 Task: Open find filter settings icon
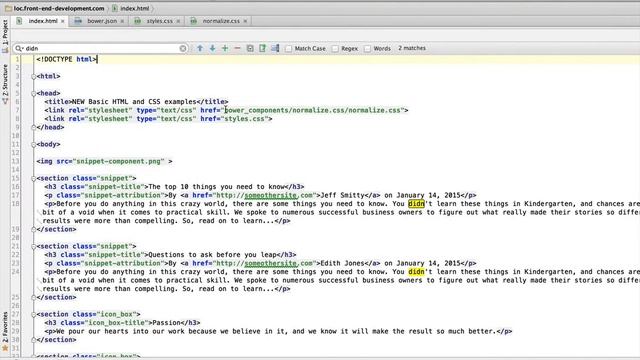(x=275, y=48)
